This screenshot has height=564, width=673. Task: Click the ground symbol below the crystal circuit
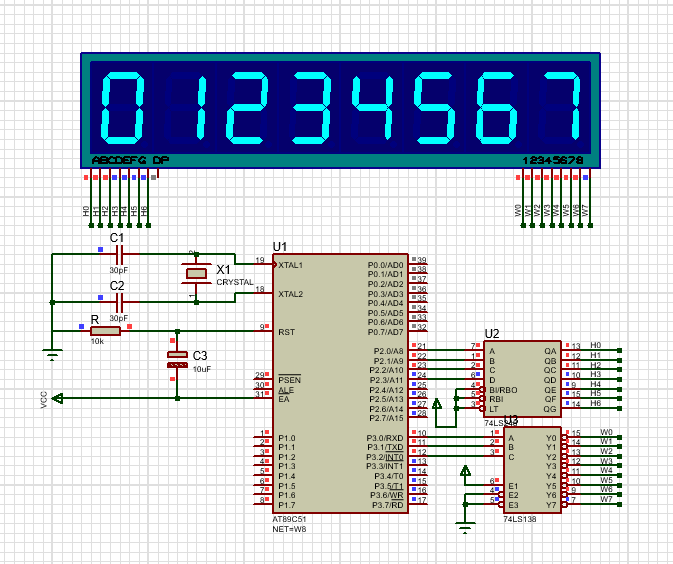coord(52,355)
